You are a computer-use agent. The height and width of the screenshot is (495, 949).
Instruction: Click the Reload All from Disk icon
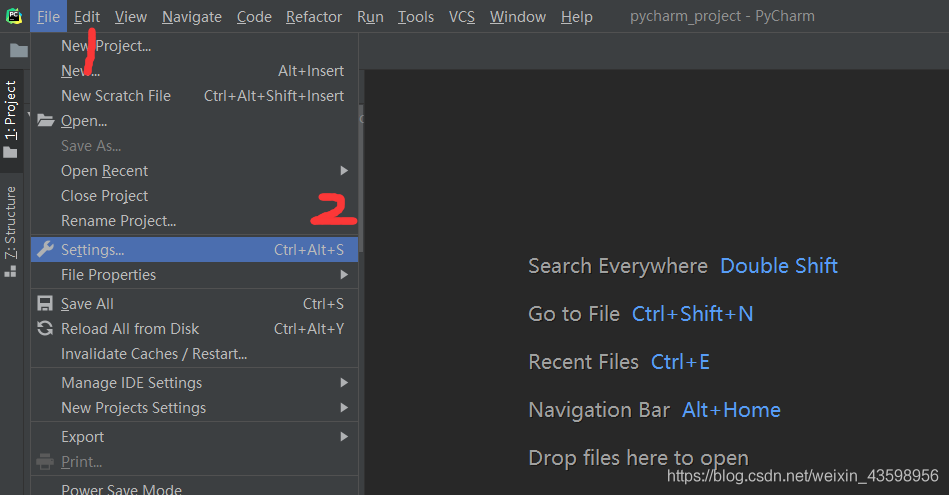coord(45,329)
